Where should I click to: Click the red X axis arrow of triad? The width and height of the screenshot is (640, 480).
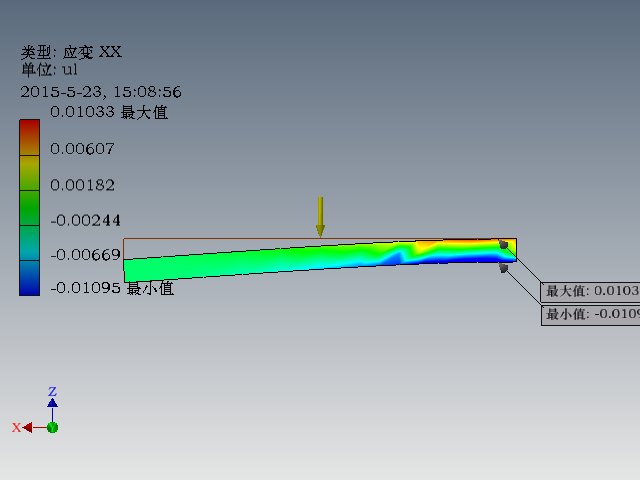[x=27, y=427]
